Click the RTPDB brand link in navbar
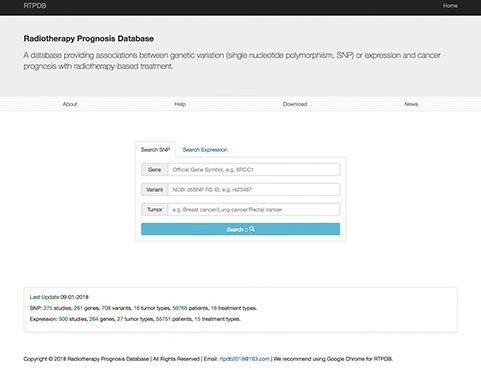This screenshot has width=481, height=370. pyautogui.click(x=35, y=6)
